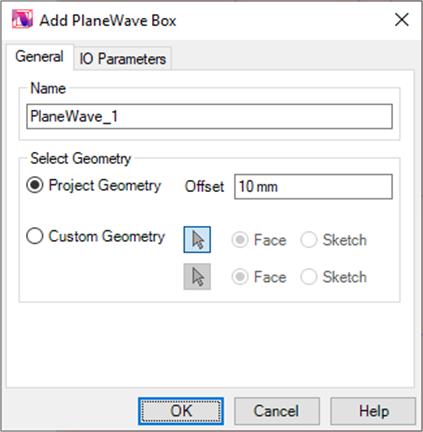The image size is (423, 432).
Task: Click the Offset label text
Action: [204, 187]
